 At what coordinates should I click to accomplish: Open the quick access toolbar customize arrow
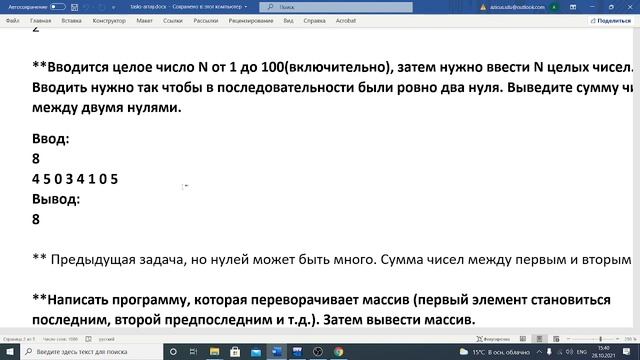point(113,7)
